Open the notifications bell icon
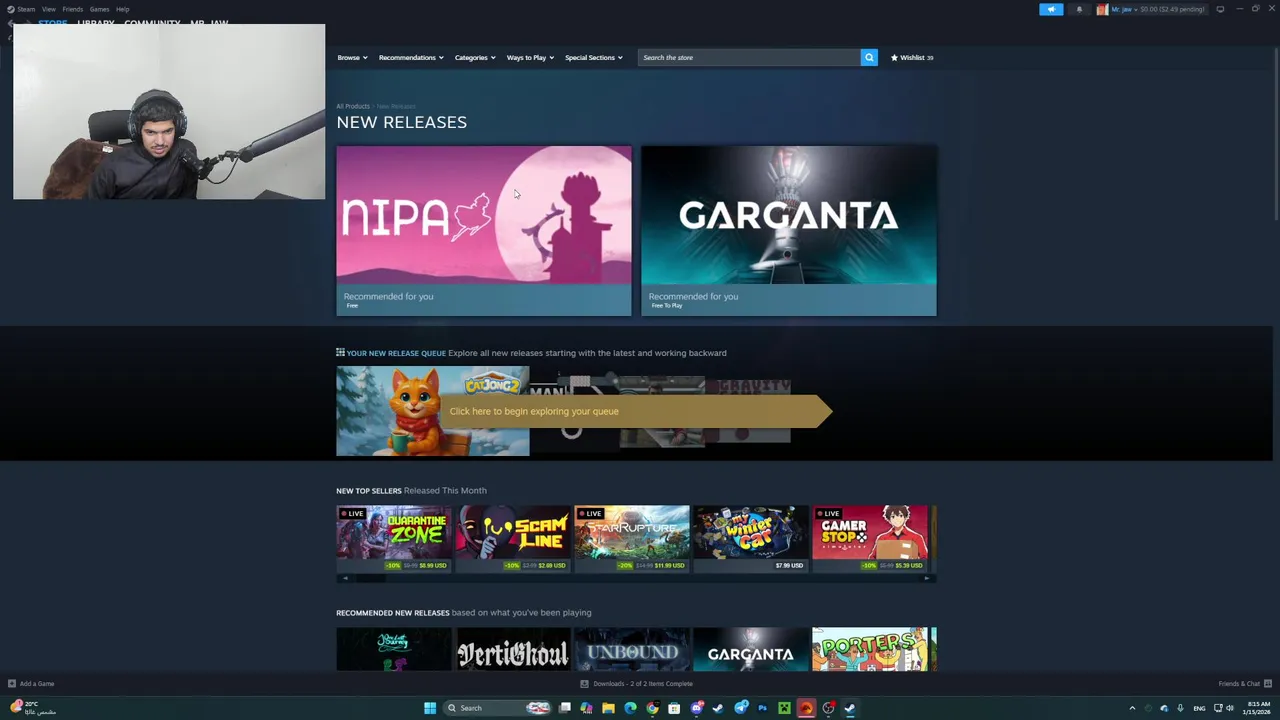Image resolution: width=1280 pixels, height=720 pixels. (x=1079, y=9)
